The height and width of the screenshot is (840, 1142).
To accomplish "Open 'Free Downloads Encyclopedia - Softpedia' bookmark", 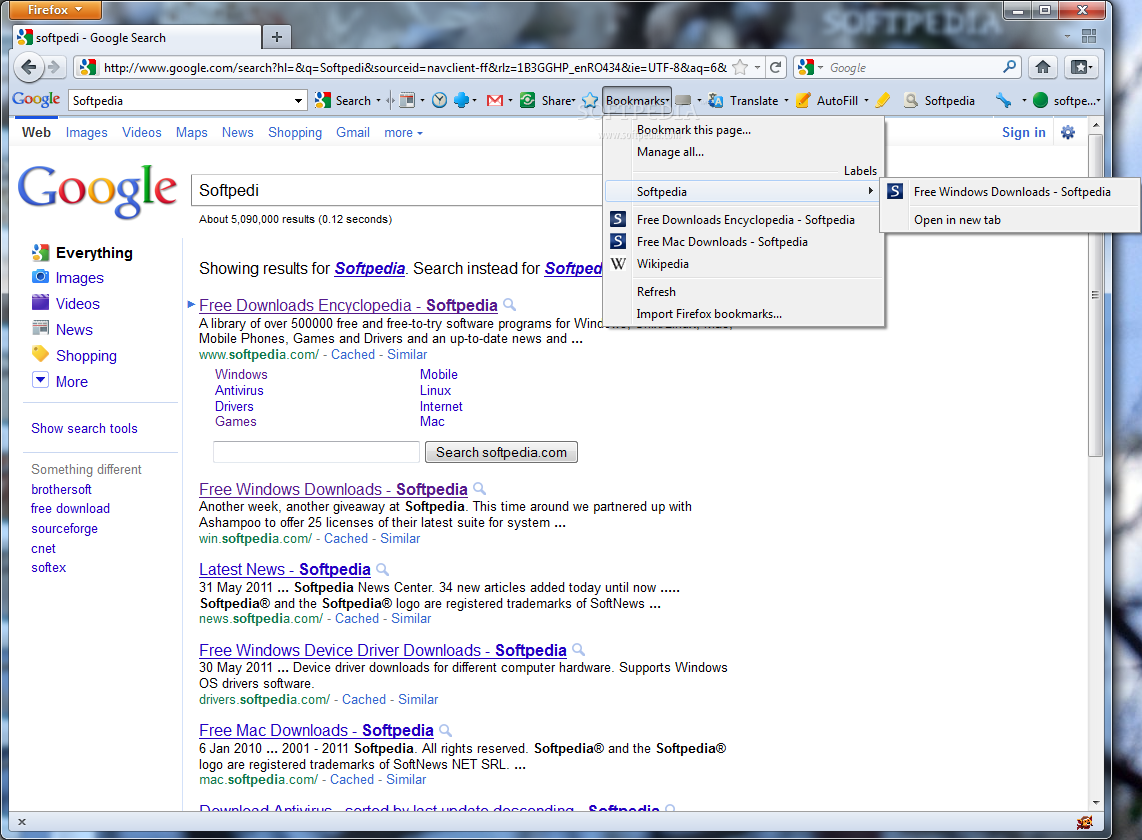I will point(744,219).
